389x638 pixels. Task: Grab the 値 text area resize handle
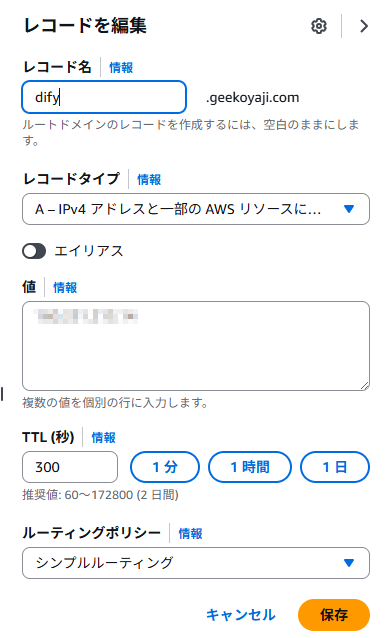[x=365, y=386]
